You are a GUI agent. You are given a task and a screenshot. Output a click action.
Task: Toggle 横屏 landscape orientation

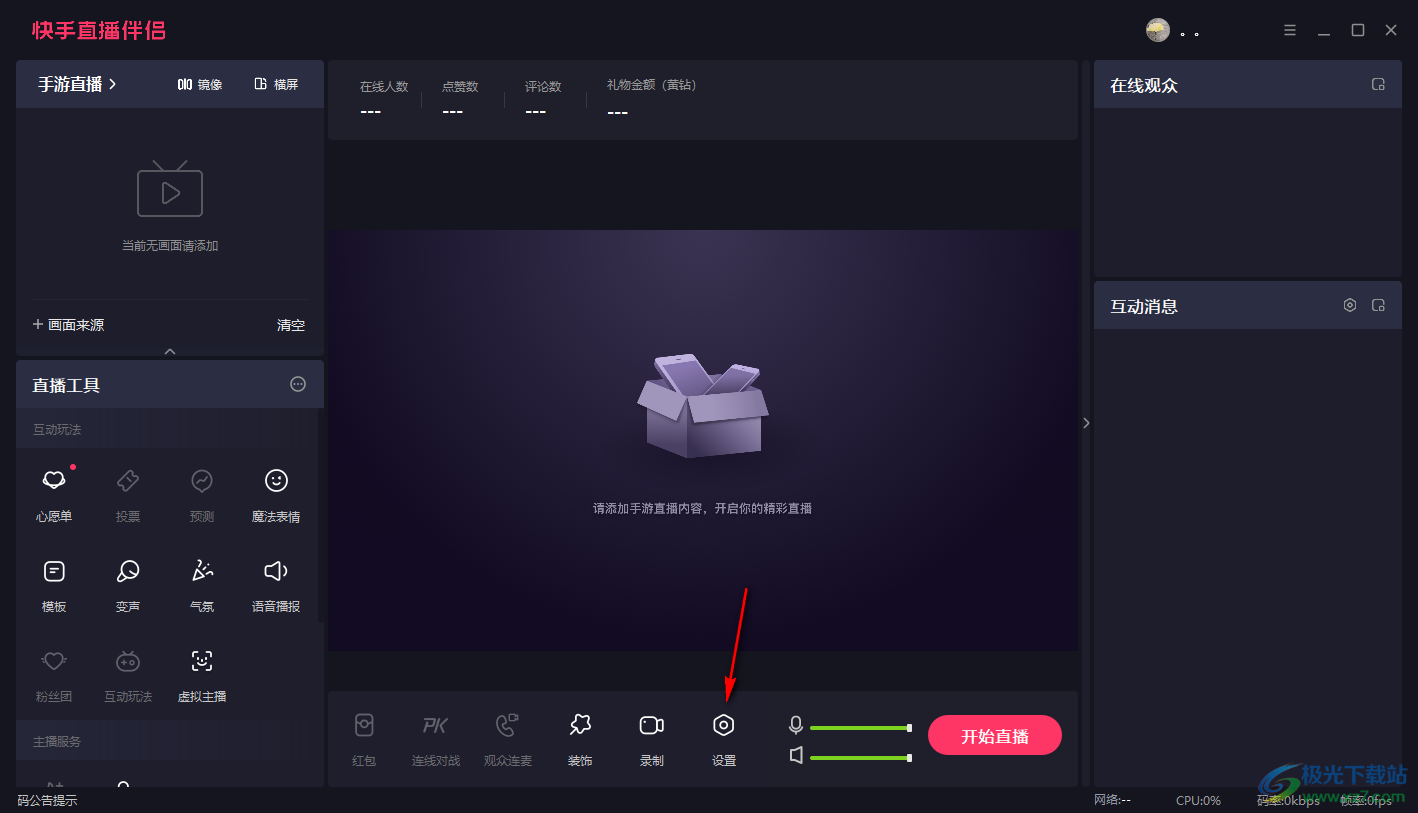pos(277,84)
